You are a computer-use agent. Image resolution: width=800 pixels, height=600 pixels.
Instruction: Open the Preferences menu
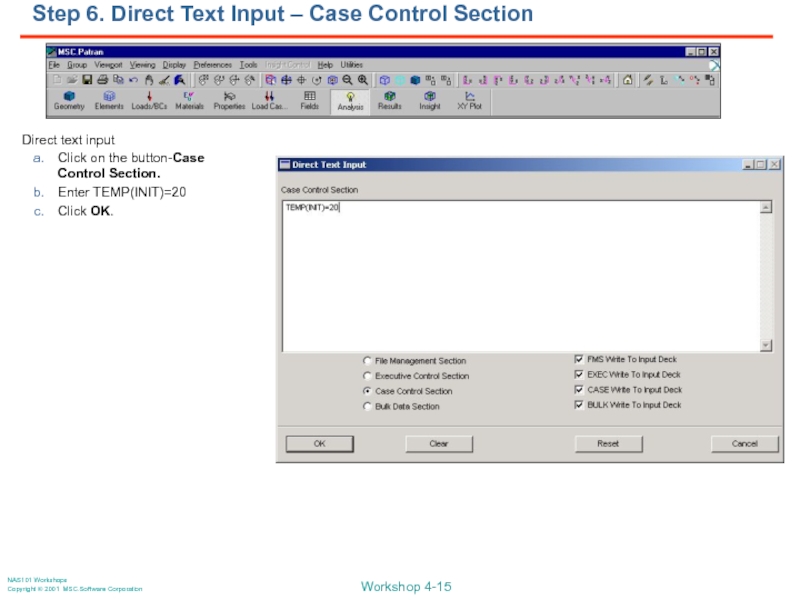click(x=212, y=65)
